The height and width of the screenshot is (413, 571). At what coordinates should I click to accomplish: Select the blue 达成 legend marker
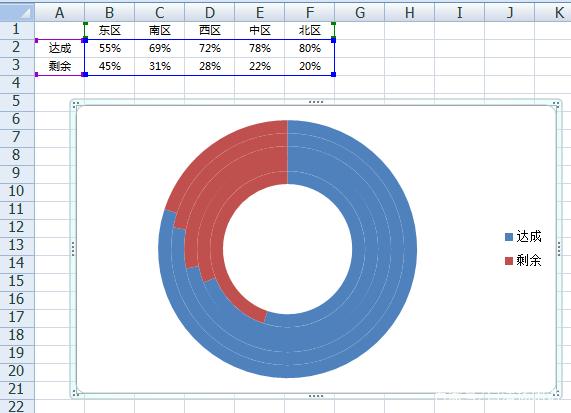coord(509,237)
